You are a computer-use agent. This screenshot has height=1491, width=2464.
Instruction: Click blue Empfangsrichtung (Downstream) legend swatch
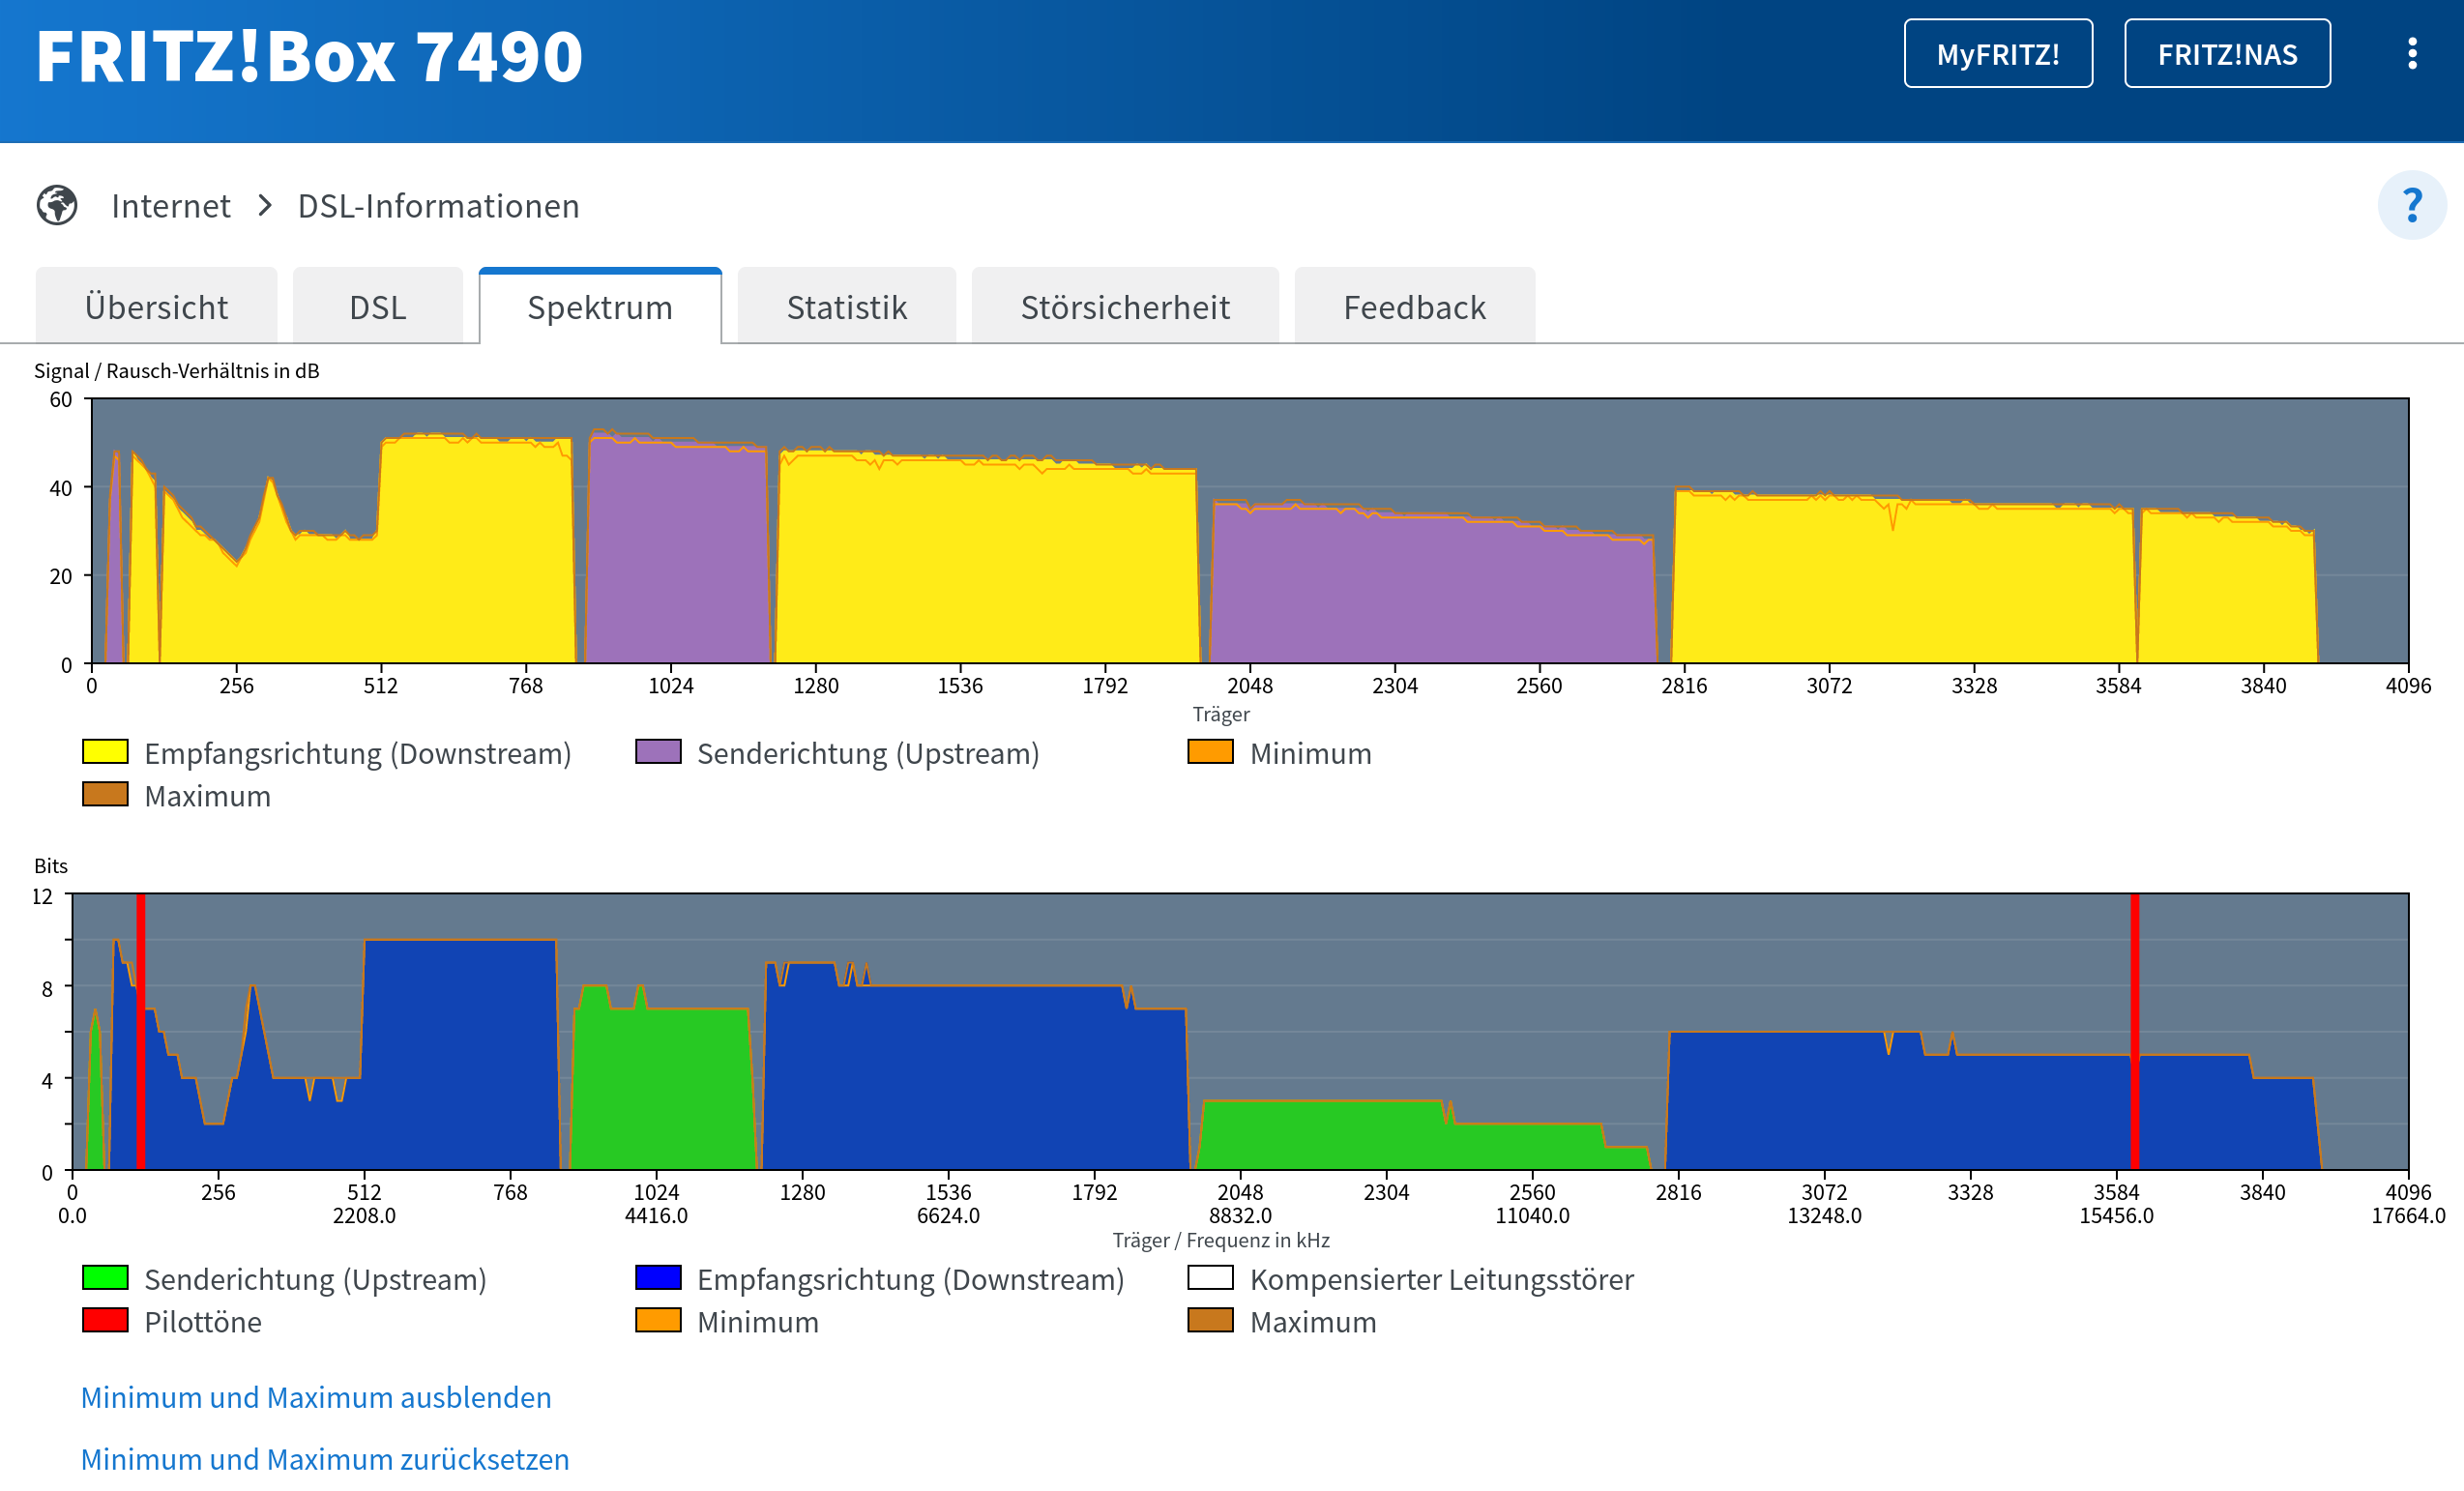tap(658, 1277)
